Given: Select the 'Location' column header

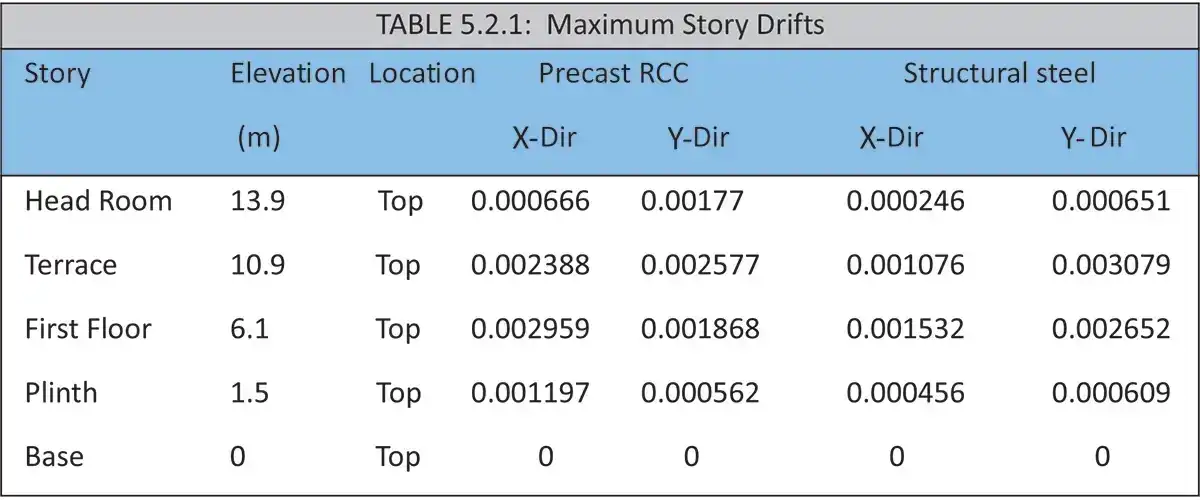Looking at the screenshot, I should 422,74.
